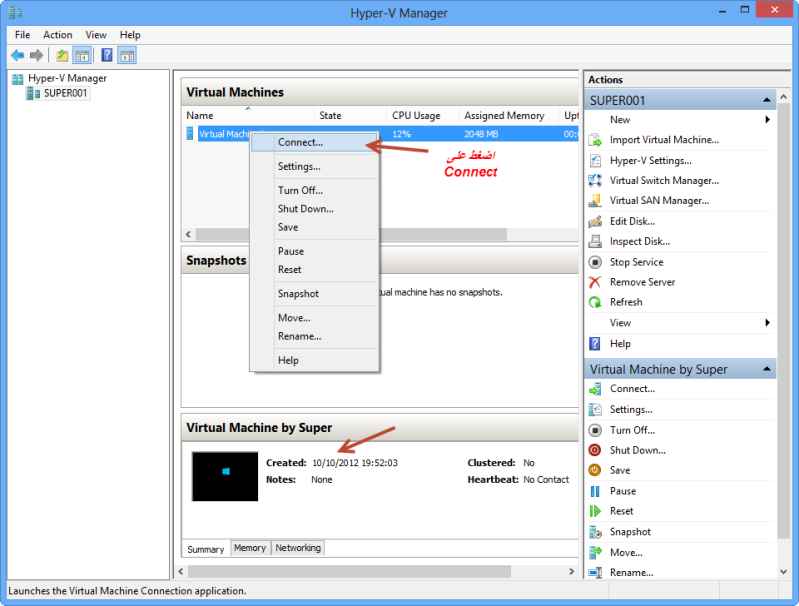Click the Import Virtual Machine icon
Image resolution: width=799 pixels, height=606 pixels.
click(x=595, y=140)
